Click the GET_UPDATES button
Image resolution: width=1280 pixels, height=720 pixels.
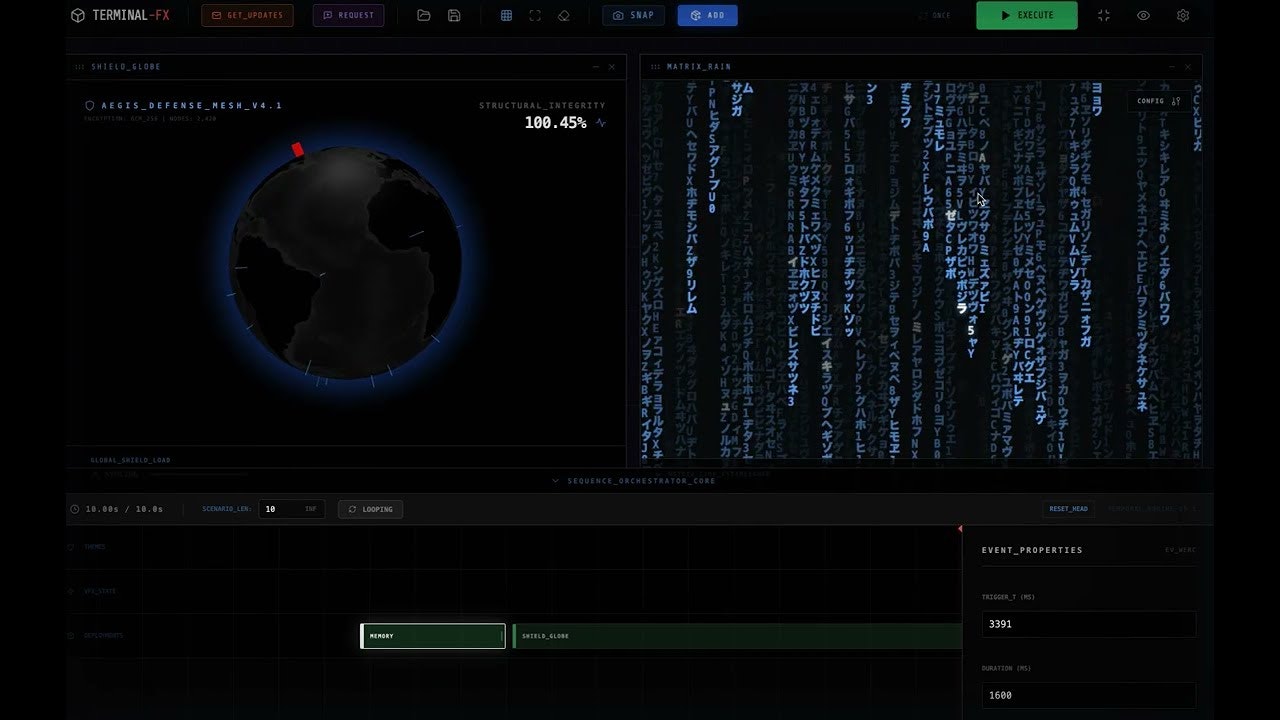(x=247, y=15)
